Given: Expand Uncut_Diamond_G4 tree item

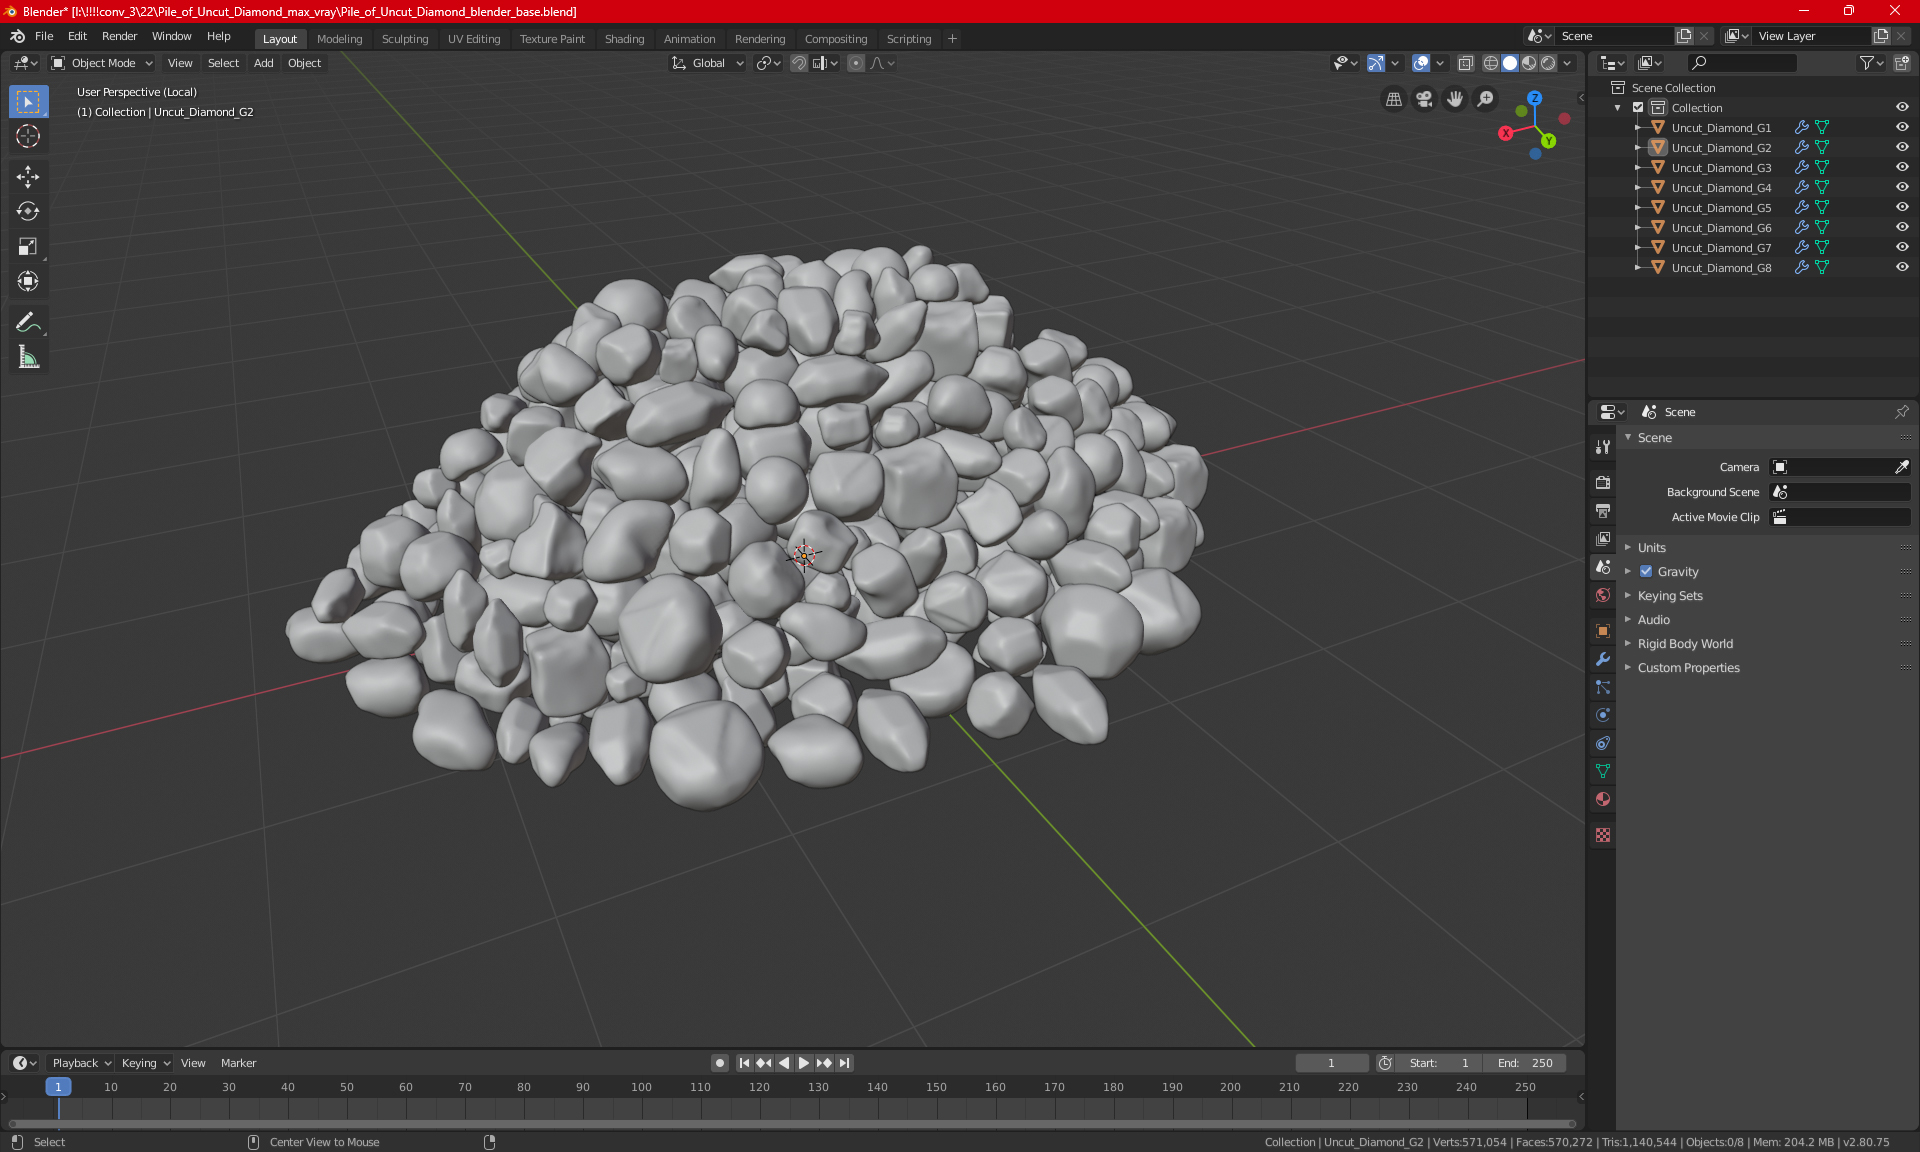Looking at the screenshot, I should pos(1637,187).
